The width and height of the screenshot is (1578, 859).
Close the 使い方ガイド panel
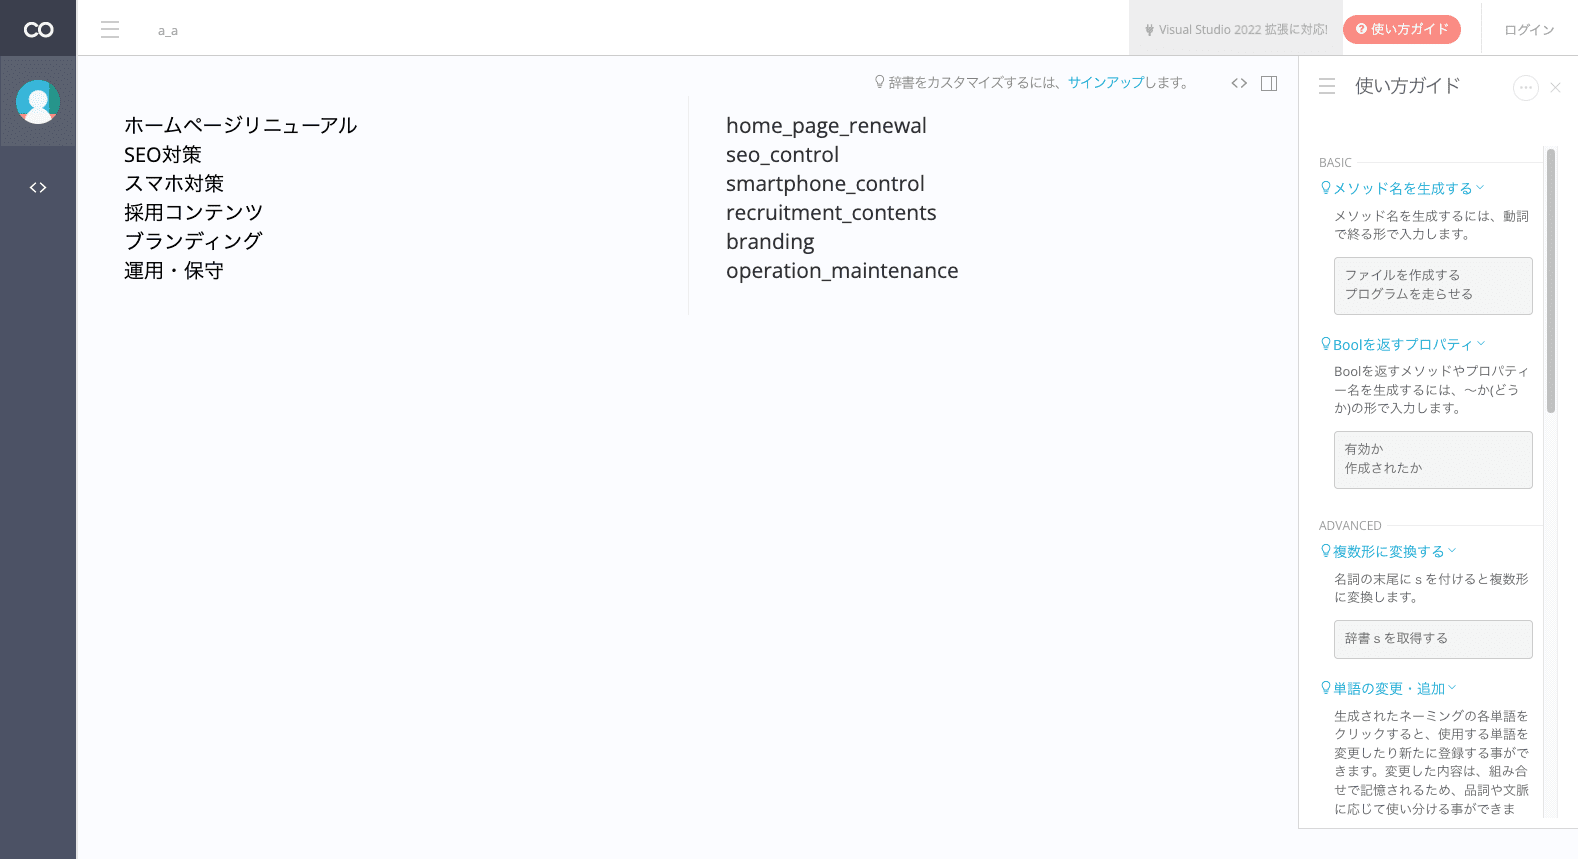tap(1555, 88)
